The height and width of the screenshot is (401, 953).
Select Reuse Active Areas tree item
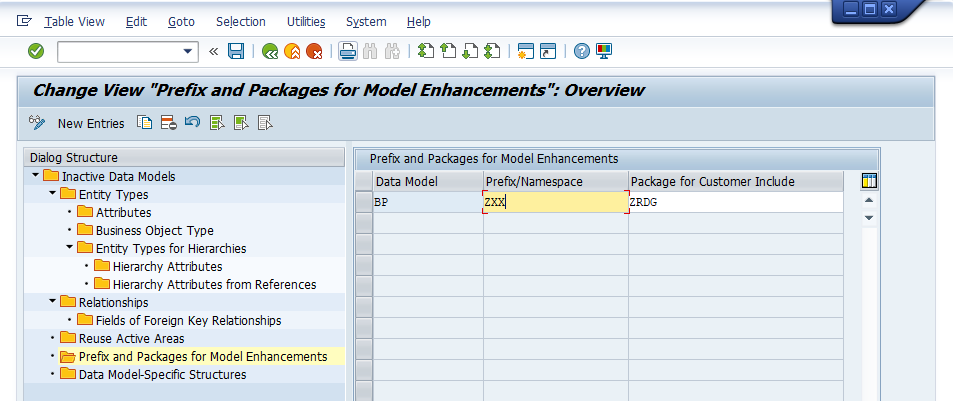pos(131,338)
